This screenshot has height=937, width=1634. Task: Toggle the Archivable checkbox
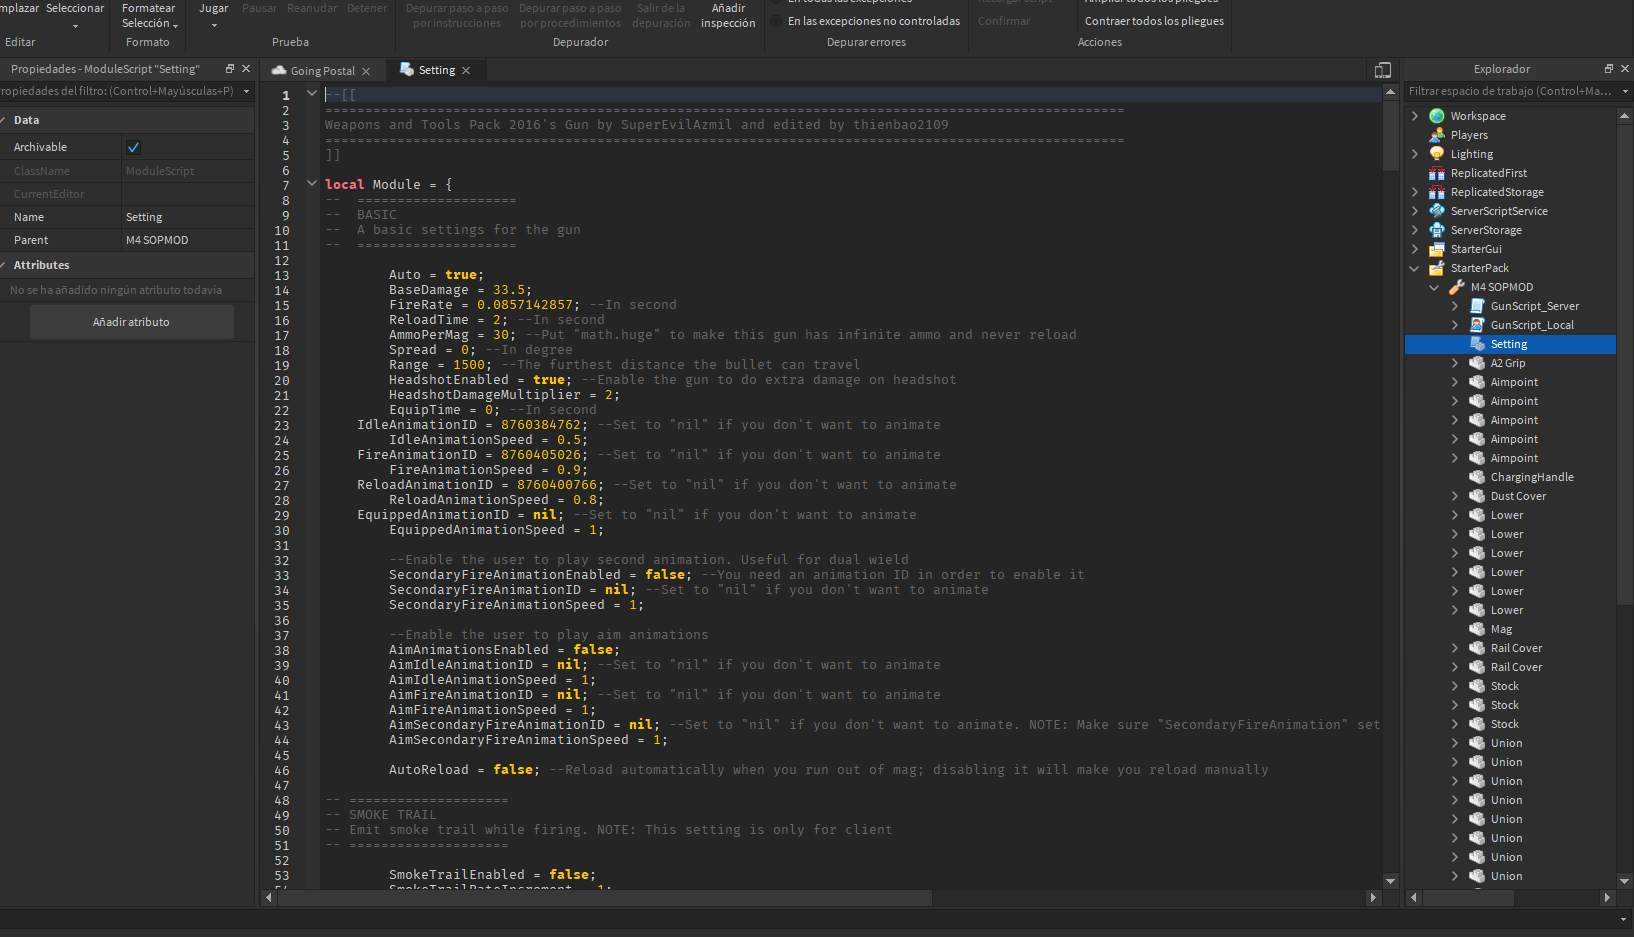coord(134,147)
